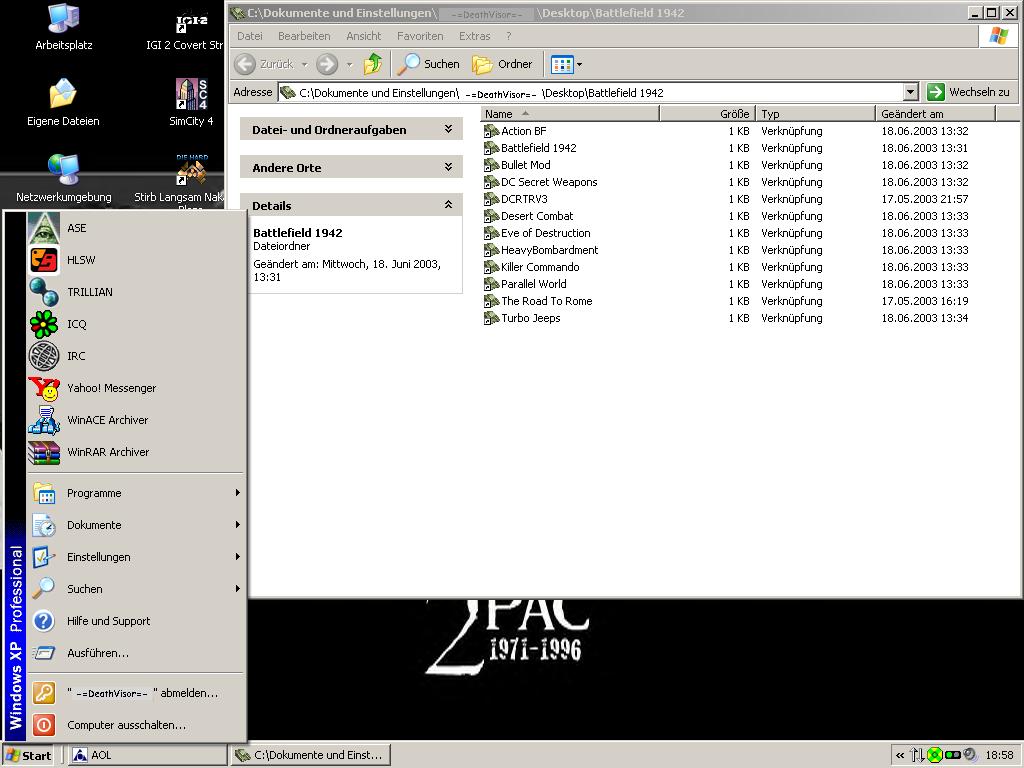Open the IRC globe entry
Screen dimensions: 1024x768
pyautogui.click(x=136, y=356)
